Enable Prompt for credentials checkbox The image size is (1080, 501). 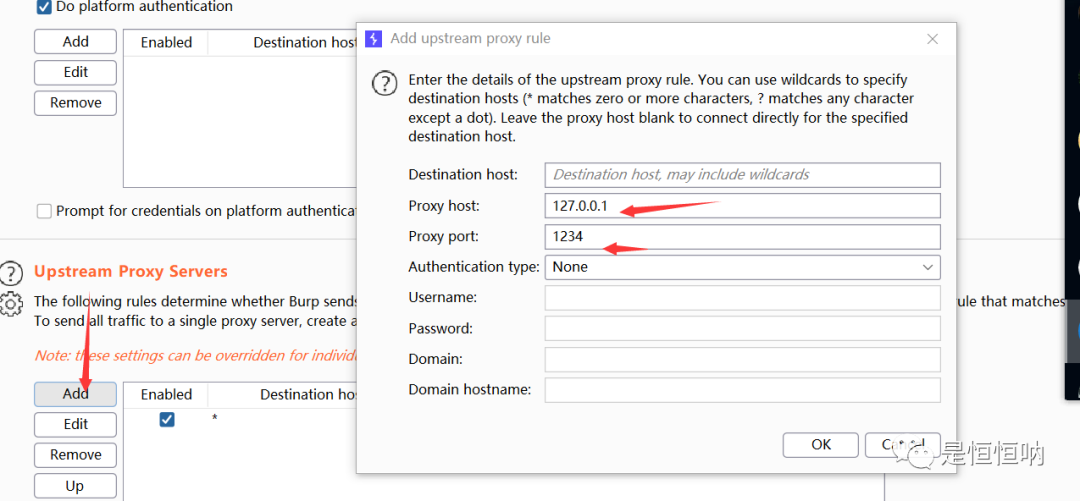[44, 211]
